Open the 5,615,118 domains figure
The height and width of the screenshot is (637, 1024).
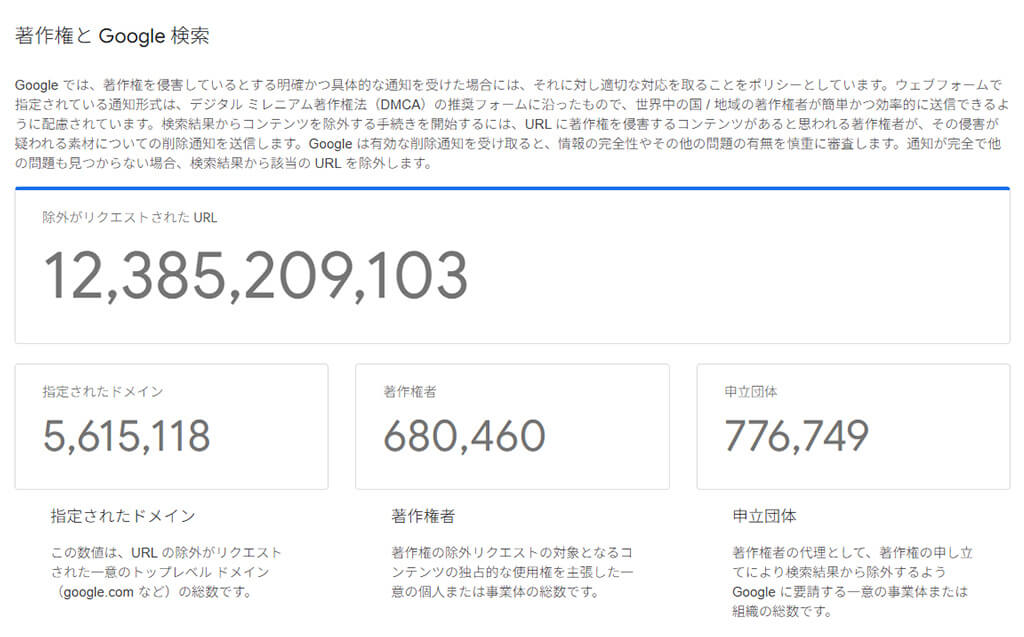(x=127, y=436)
